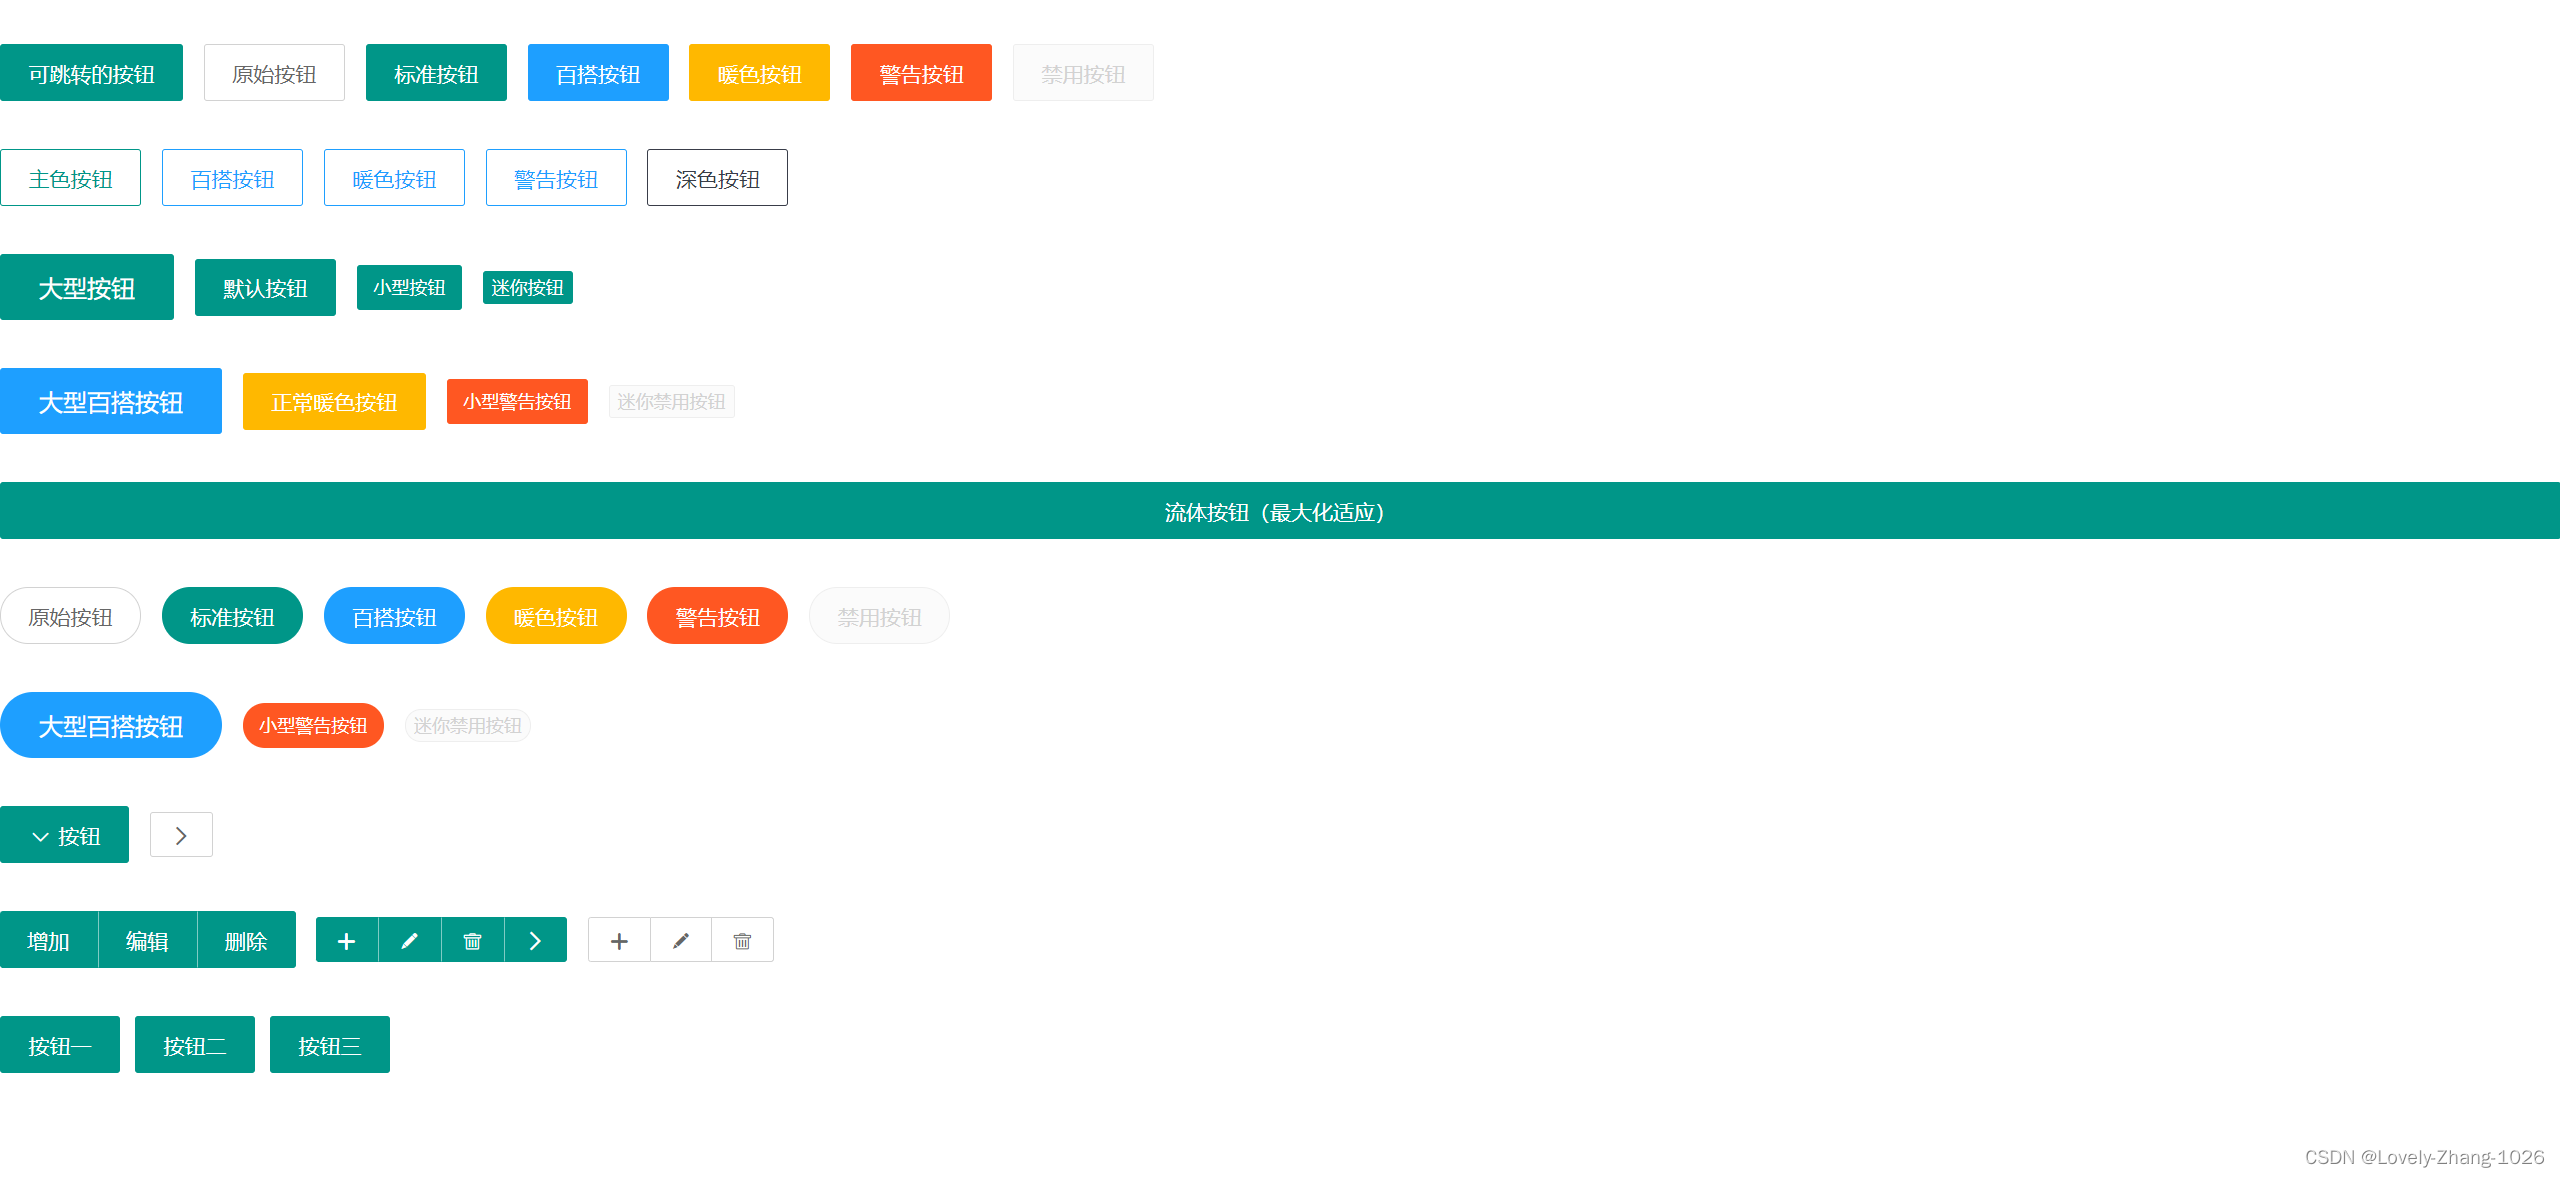2560x1177 pixels.
Task: Click the green pencil edit icon
Action: (x=410, y=940)
